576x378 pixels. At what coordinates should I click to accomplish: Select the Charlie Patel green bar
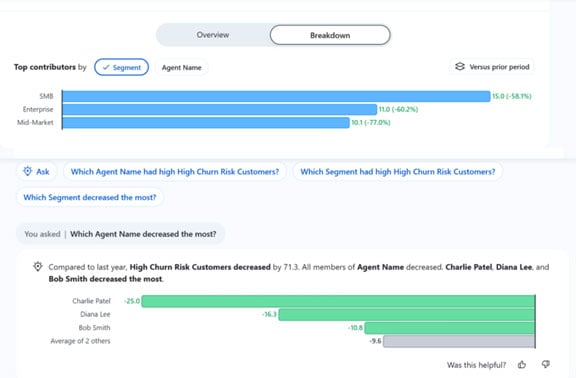[338, 301]
